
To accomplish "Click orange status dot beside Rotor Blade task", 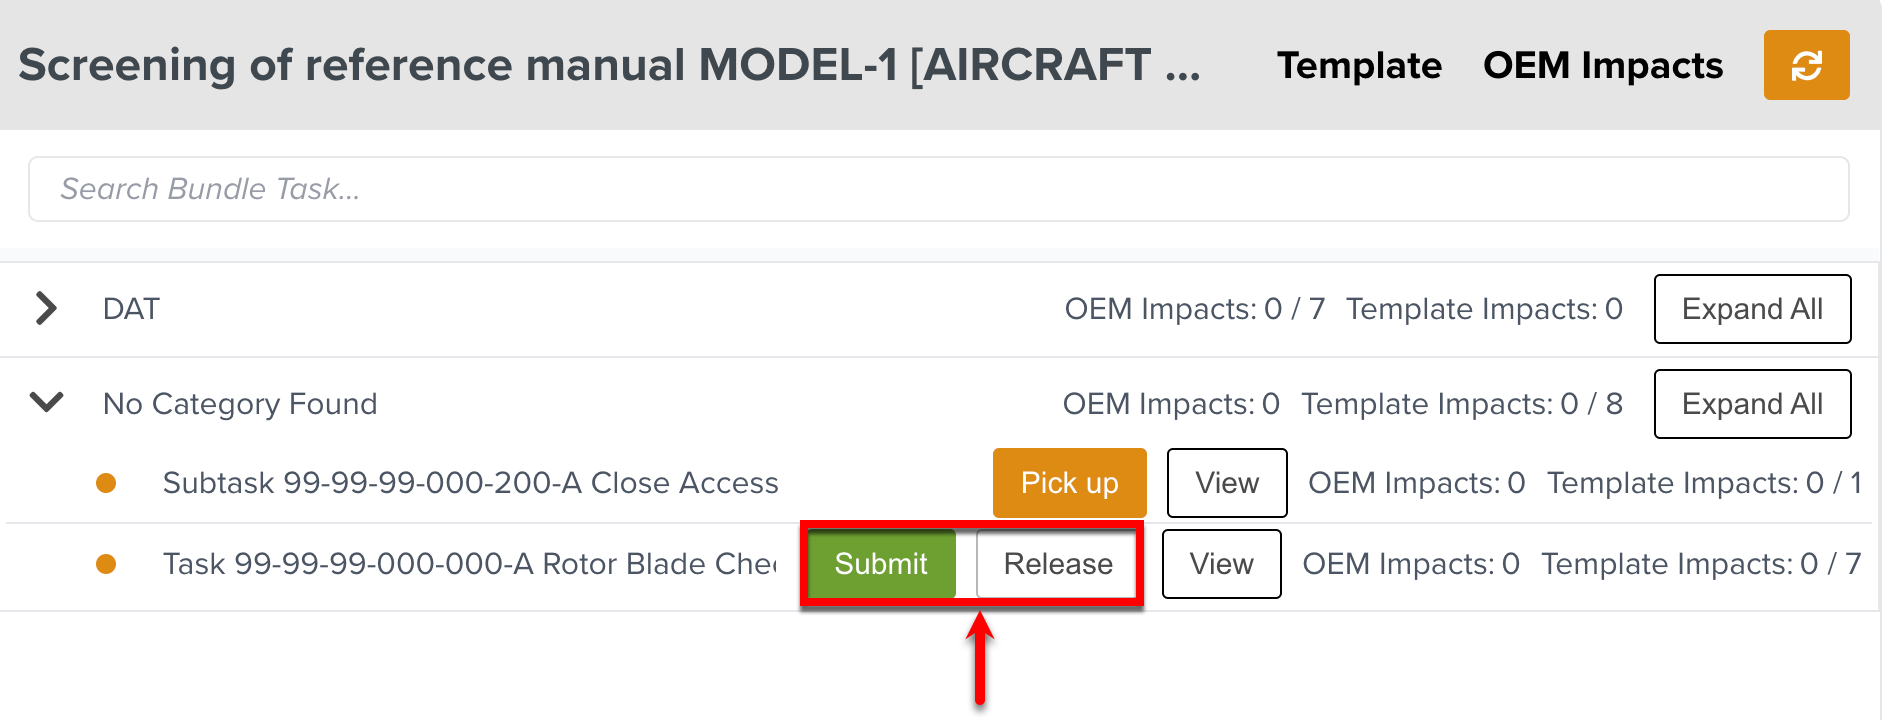I will (106, 565).
